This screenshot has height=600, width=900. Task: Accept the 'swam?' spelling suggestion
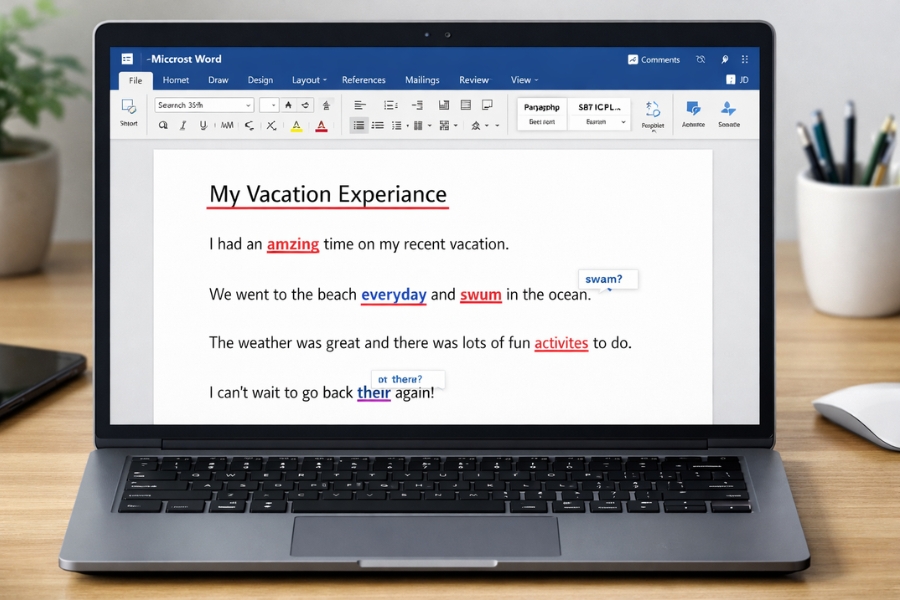[x=603, y=279]
